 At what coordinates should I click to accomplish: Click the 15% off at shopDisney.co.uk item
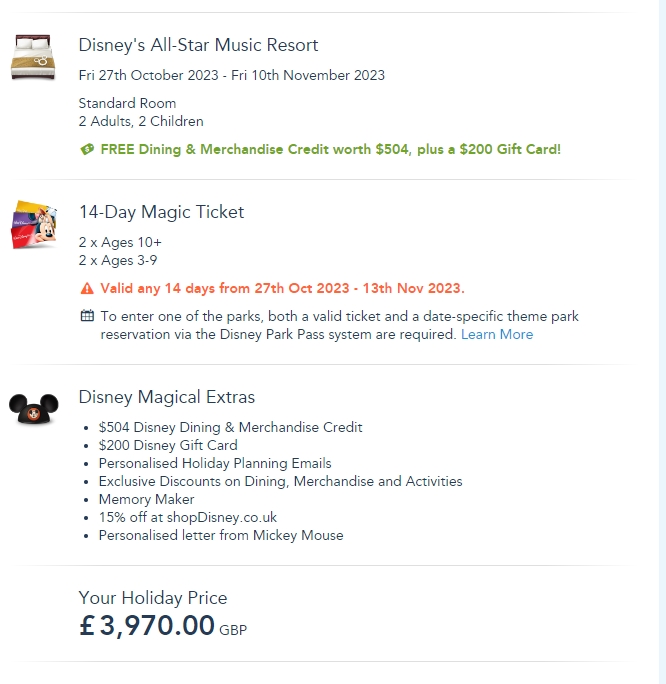pos(187,517)
